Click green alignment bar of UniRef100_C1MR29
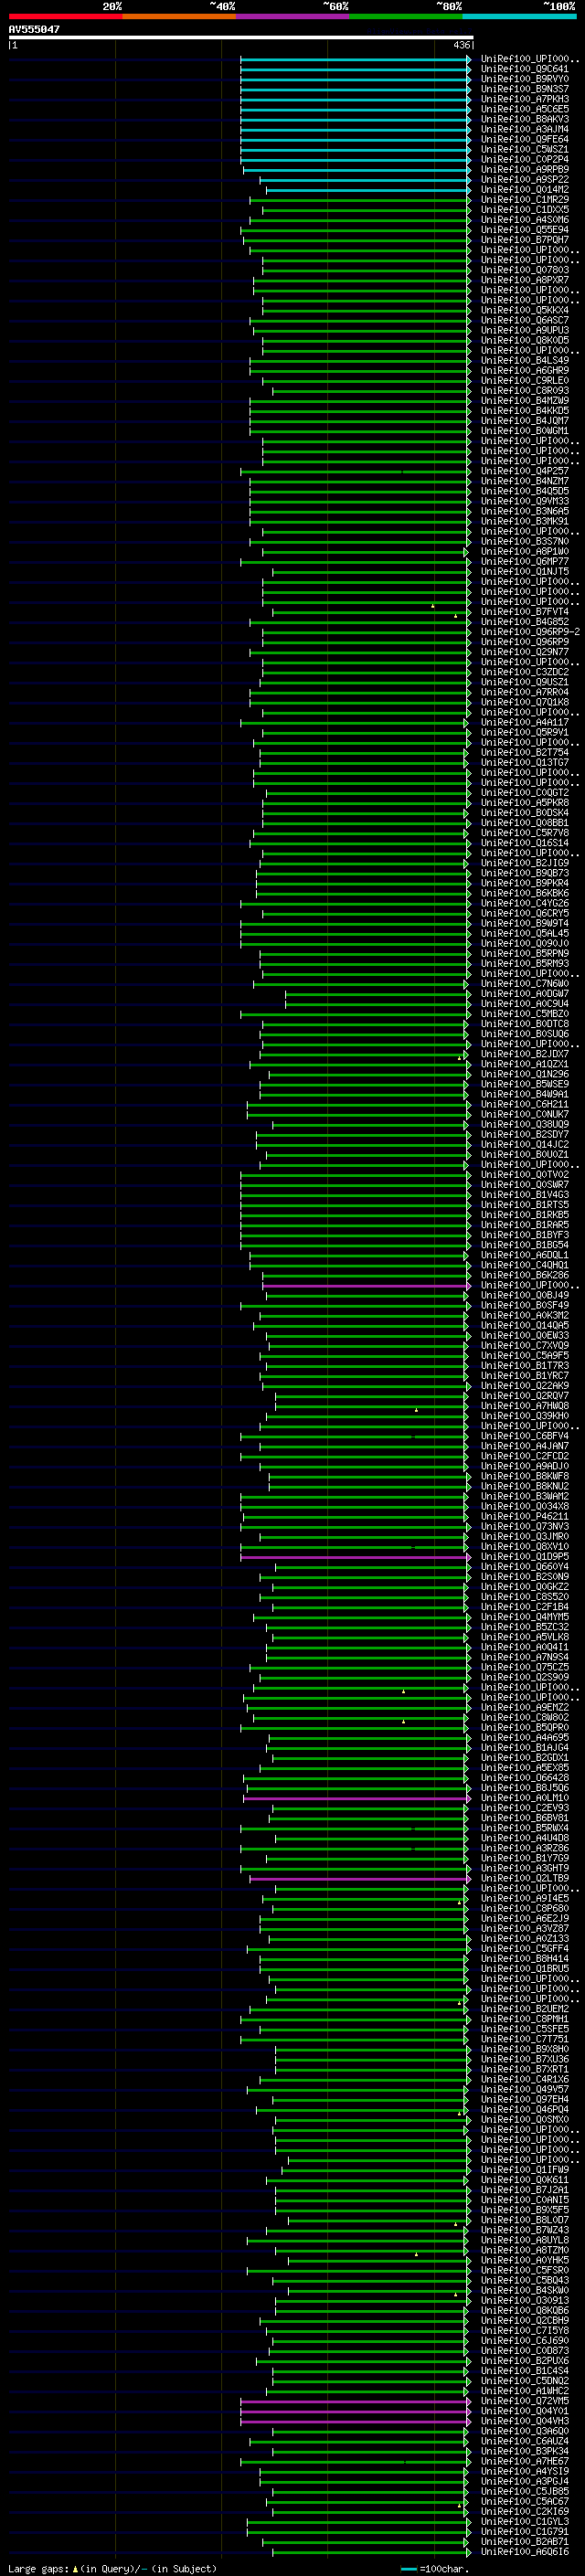The height and width of the screenshot is (2576, 585). coord(360,200)
